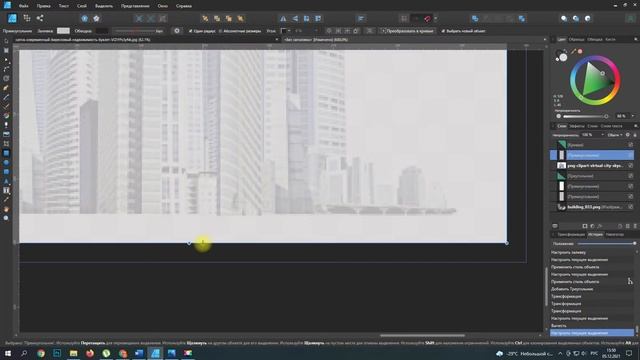640x360 pixels.
Task: Open the Layers panel options menu
Action: point(636,126)
